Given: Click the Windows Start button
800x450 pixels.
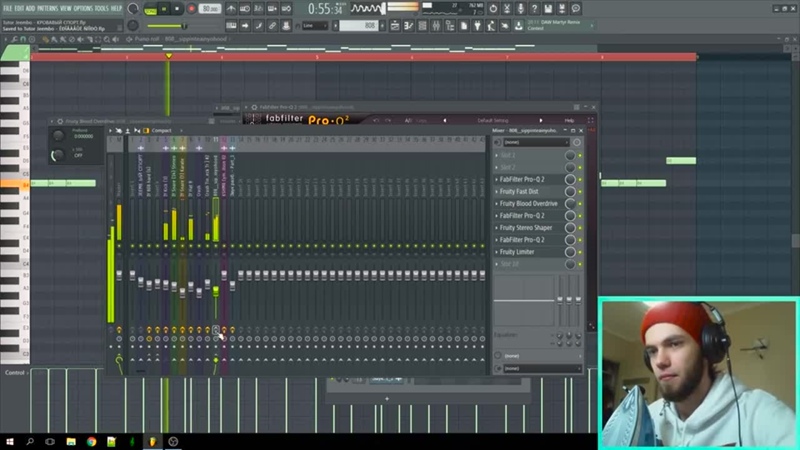Looking at the screenshot, I should [9, 441].
